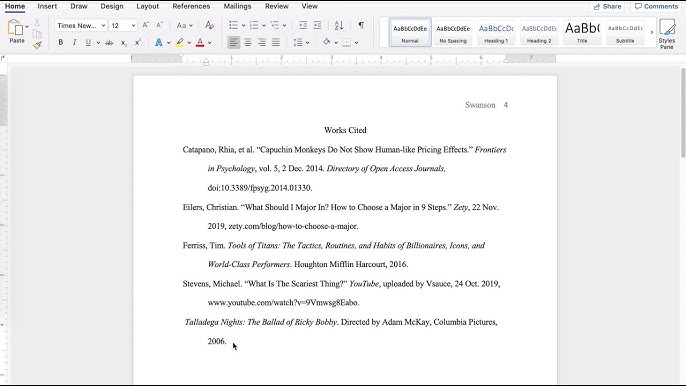The height and width of the screenshot is (386, 686).
Task: Switch to the Draw tab
Action: [x=79, y=6]
